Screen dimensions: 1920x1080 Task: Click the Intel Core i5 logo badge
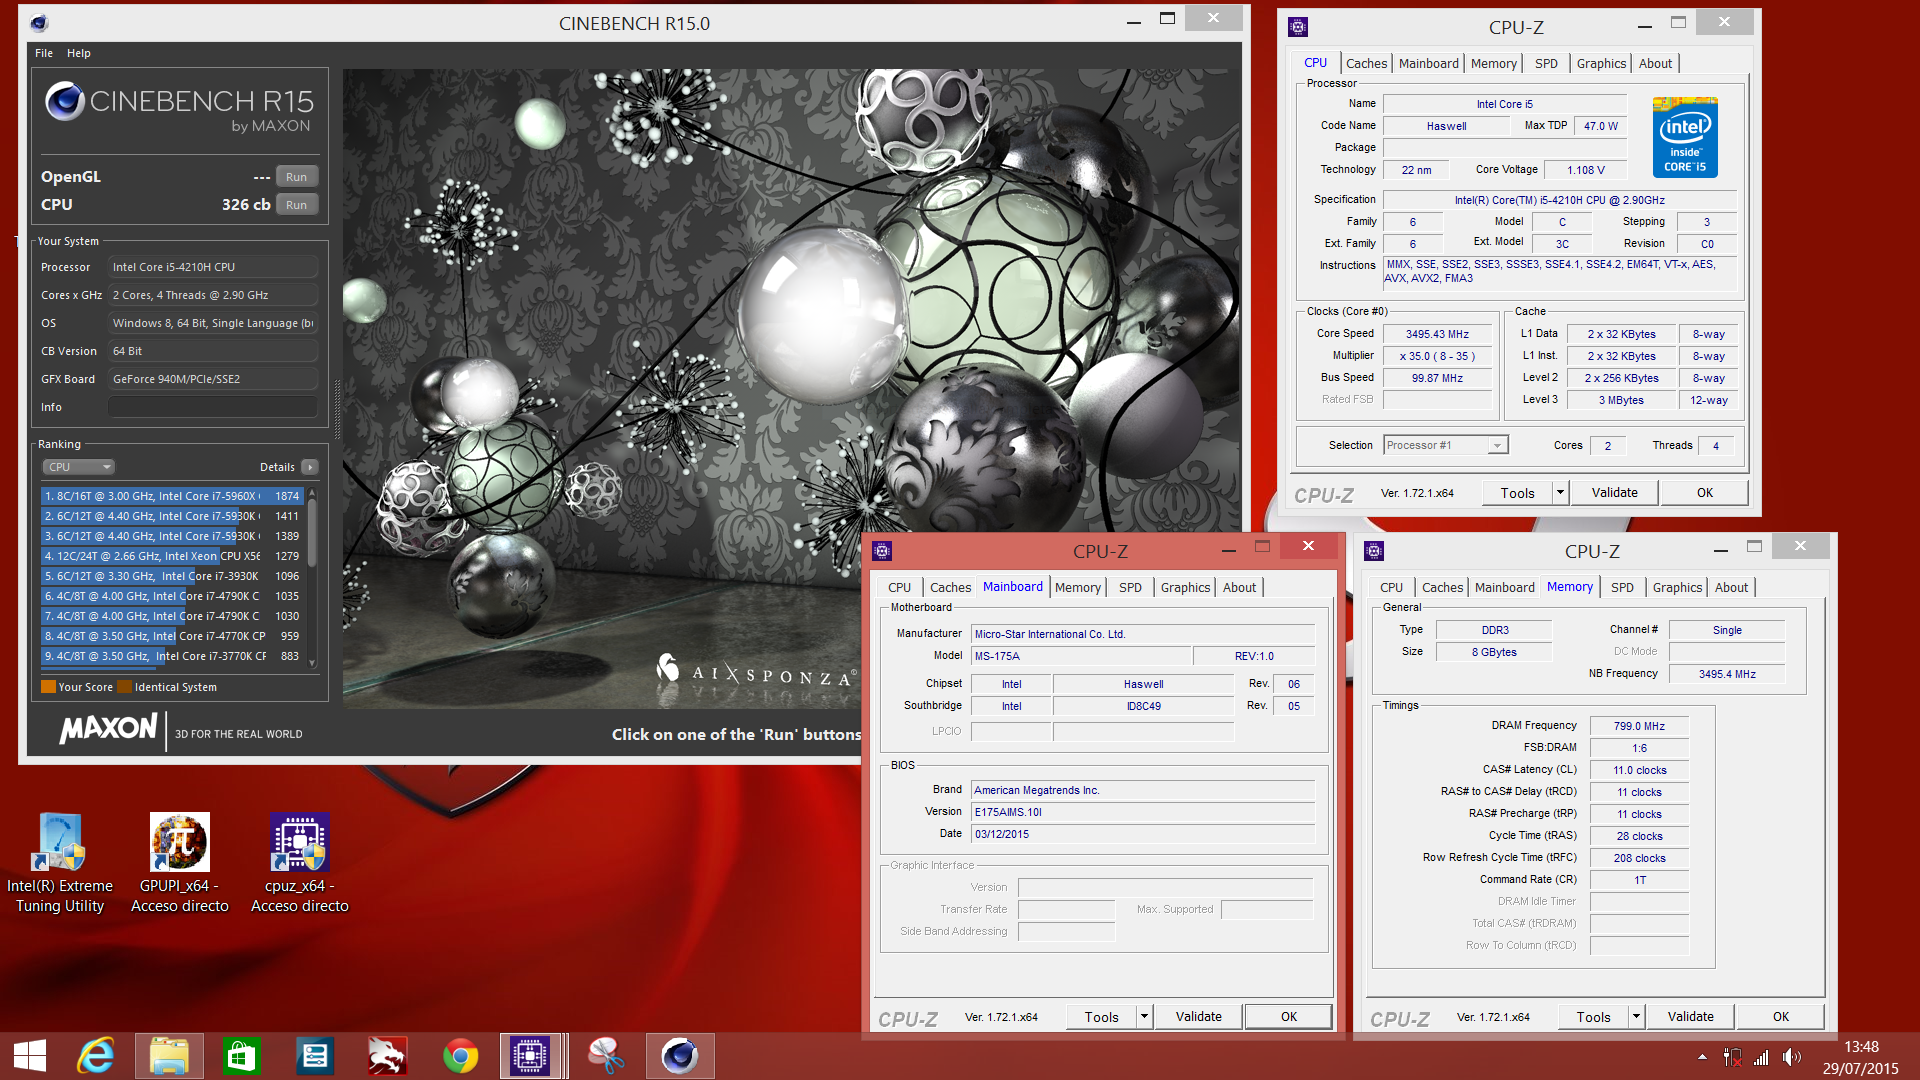pyautogui.click(x=1685, y=137)
